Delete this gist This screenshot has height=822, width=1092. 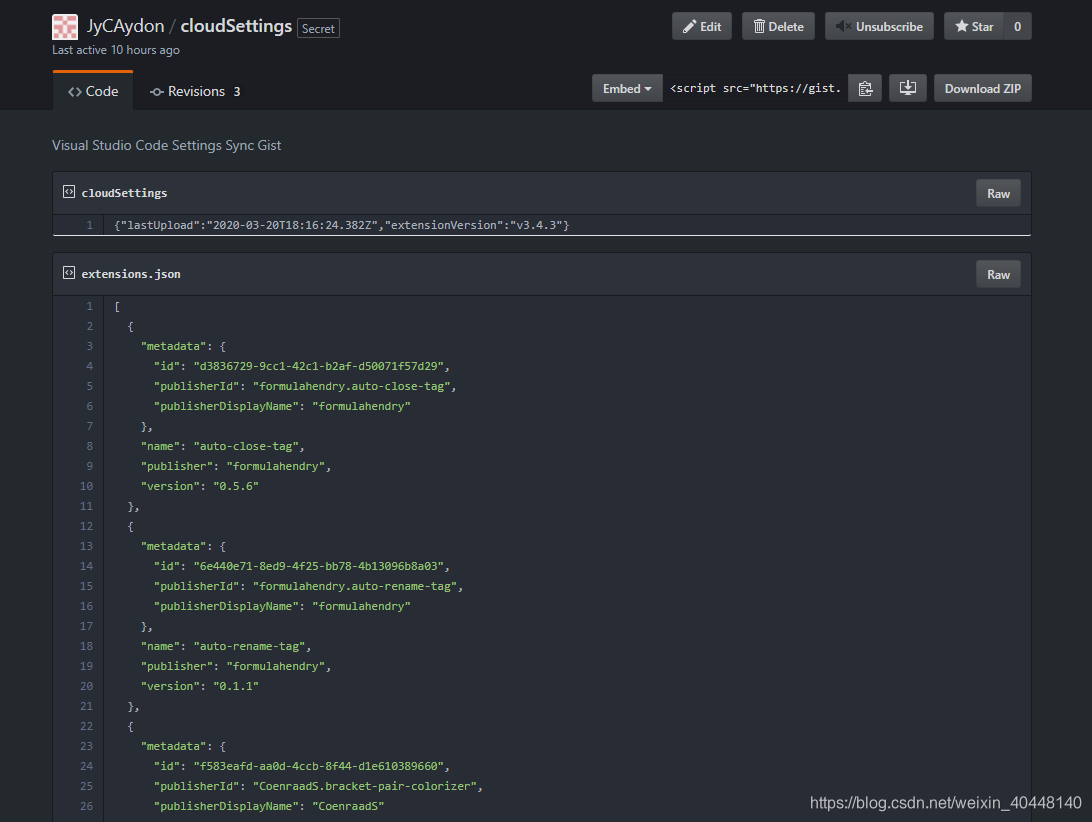point(778,26)
